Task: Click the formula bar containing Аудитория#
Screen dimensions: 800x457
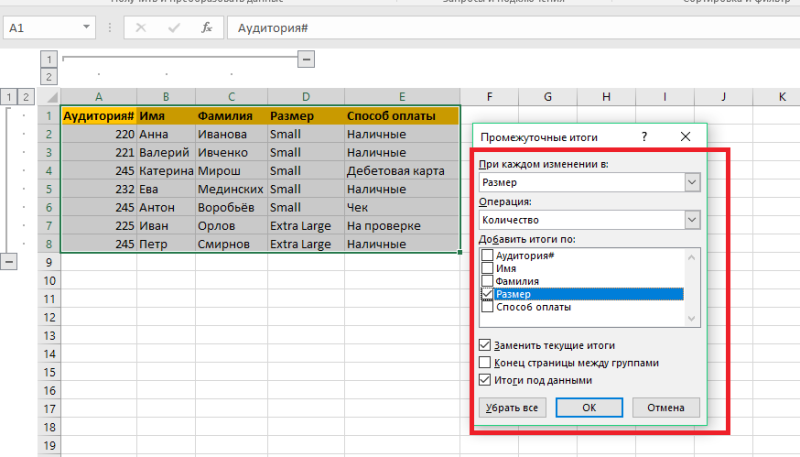Action: [x=513, y=28]
